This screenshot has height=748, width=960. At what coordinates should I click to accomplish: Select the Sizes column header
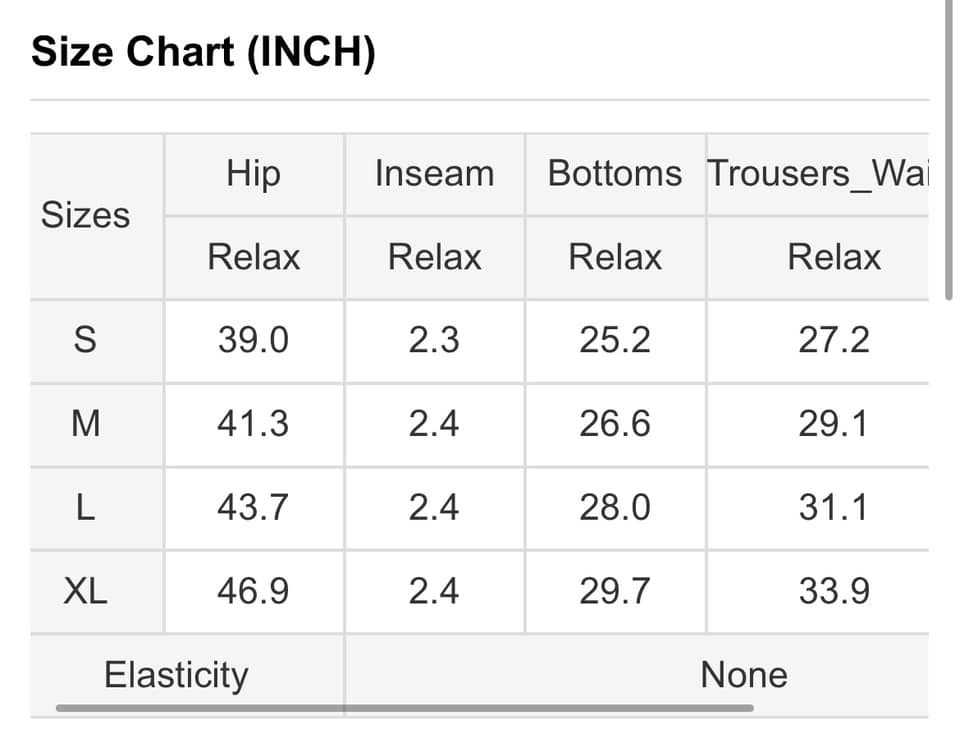pos(85,215)
